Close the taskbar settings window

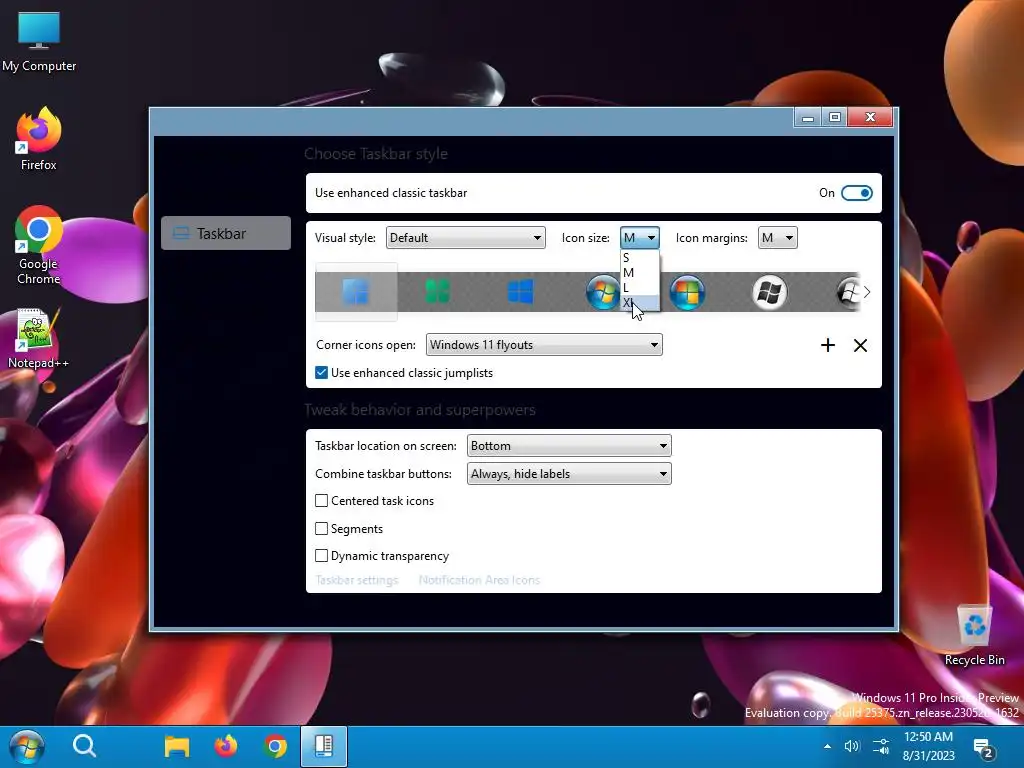(870, 118)
